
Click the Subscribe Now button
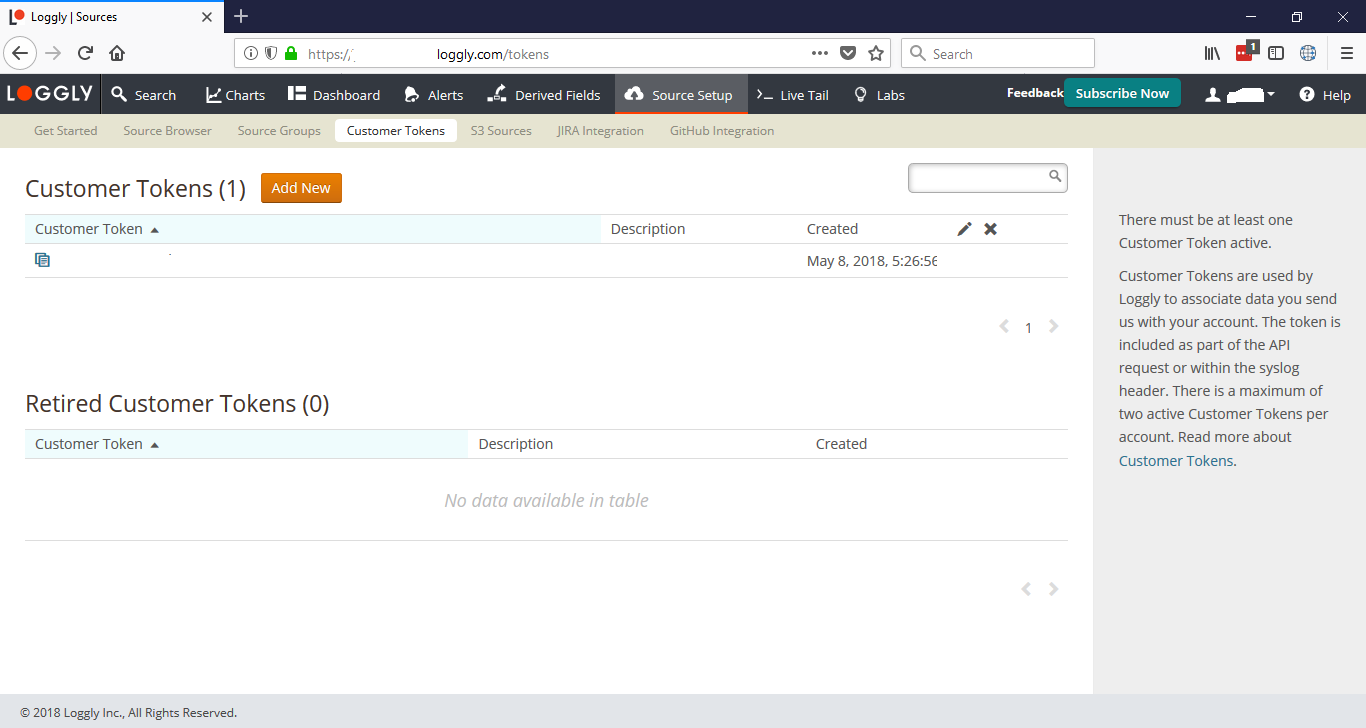[1122, 93]
